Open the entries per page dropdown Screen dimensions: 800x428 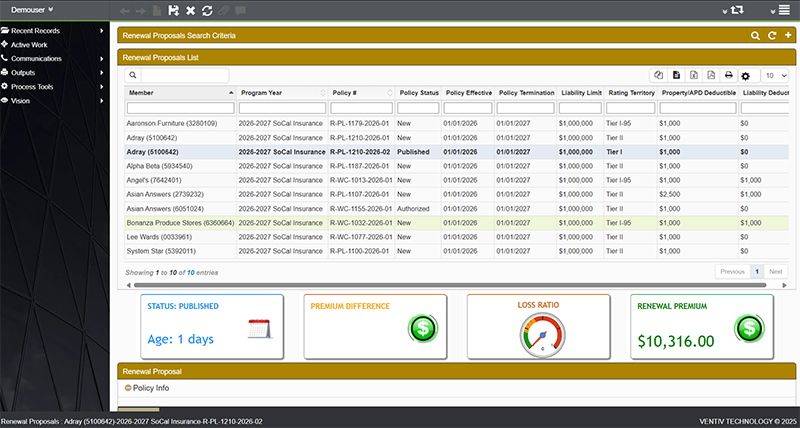(x=775, y=75)
